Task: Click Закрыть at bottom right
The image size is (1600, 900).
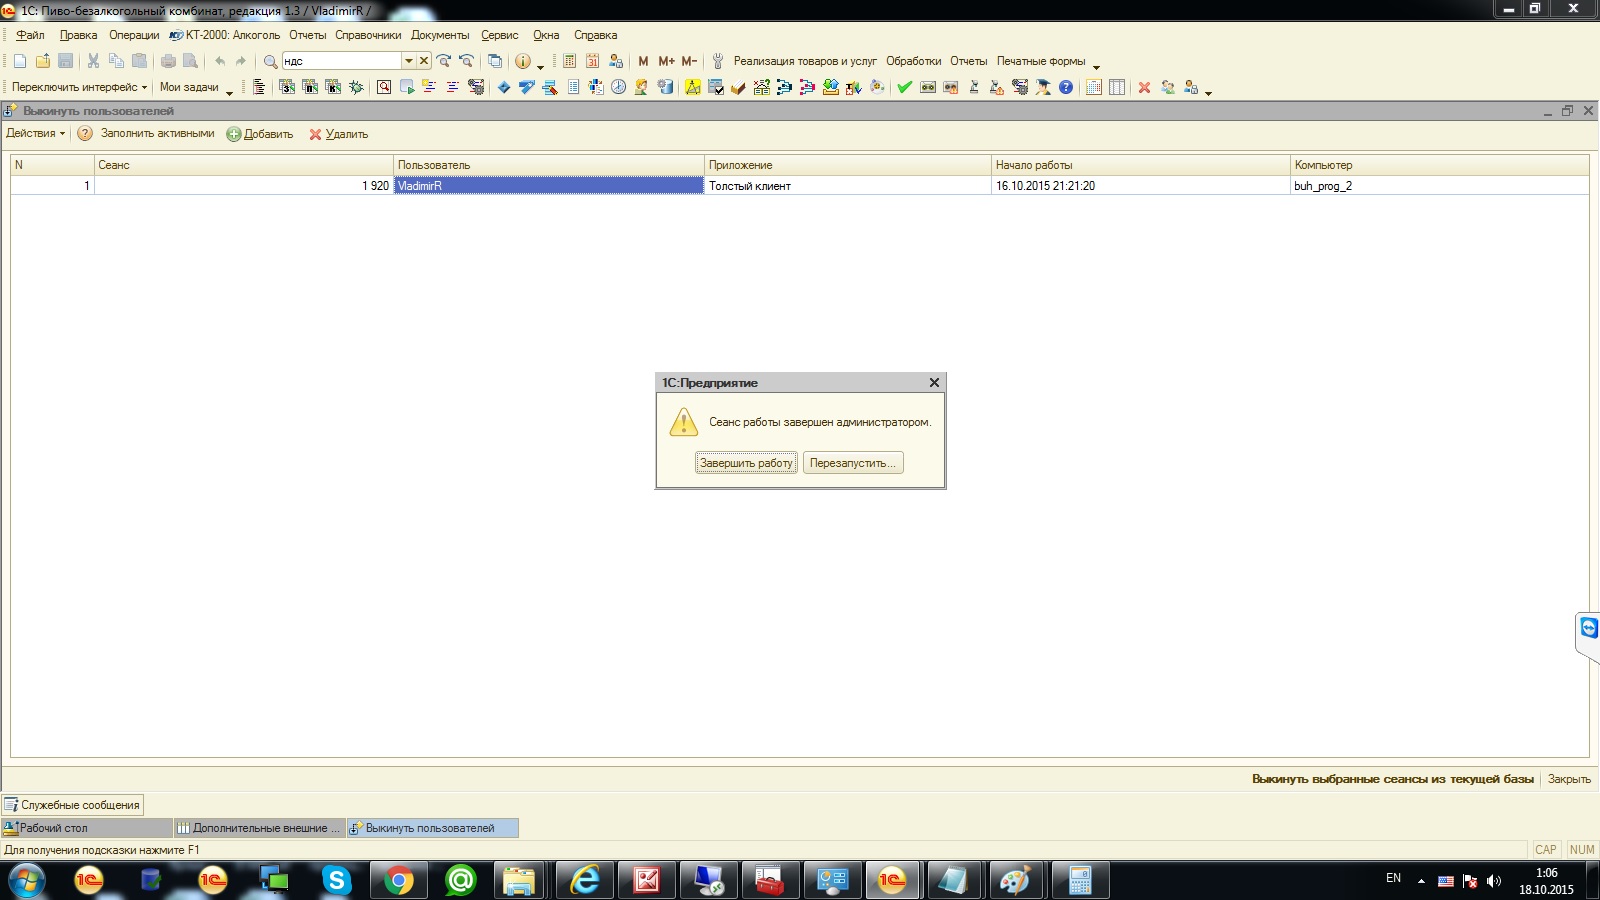Action: click(1569, 779)
